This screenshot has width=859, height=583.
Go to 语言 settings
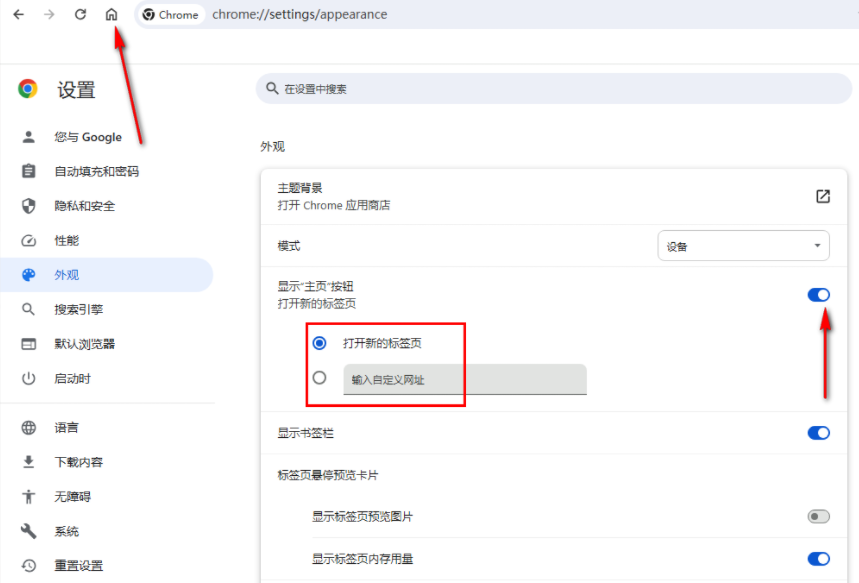tap(107, 427)
